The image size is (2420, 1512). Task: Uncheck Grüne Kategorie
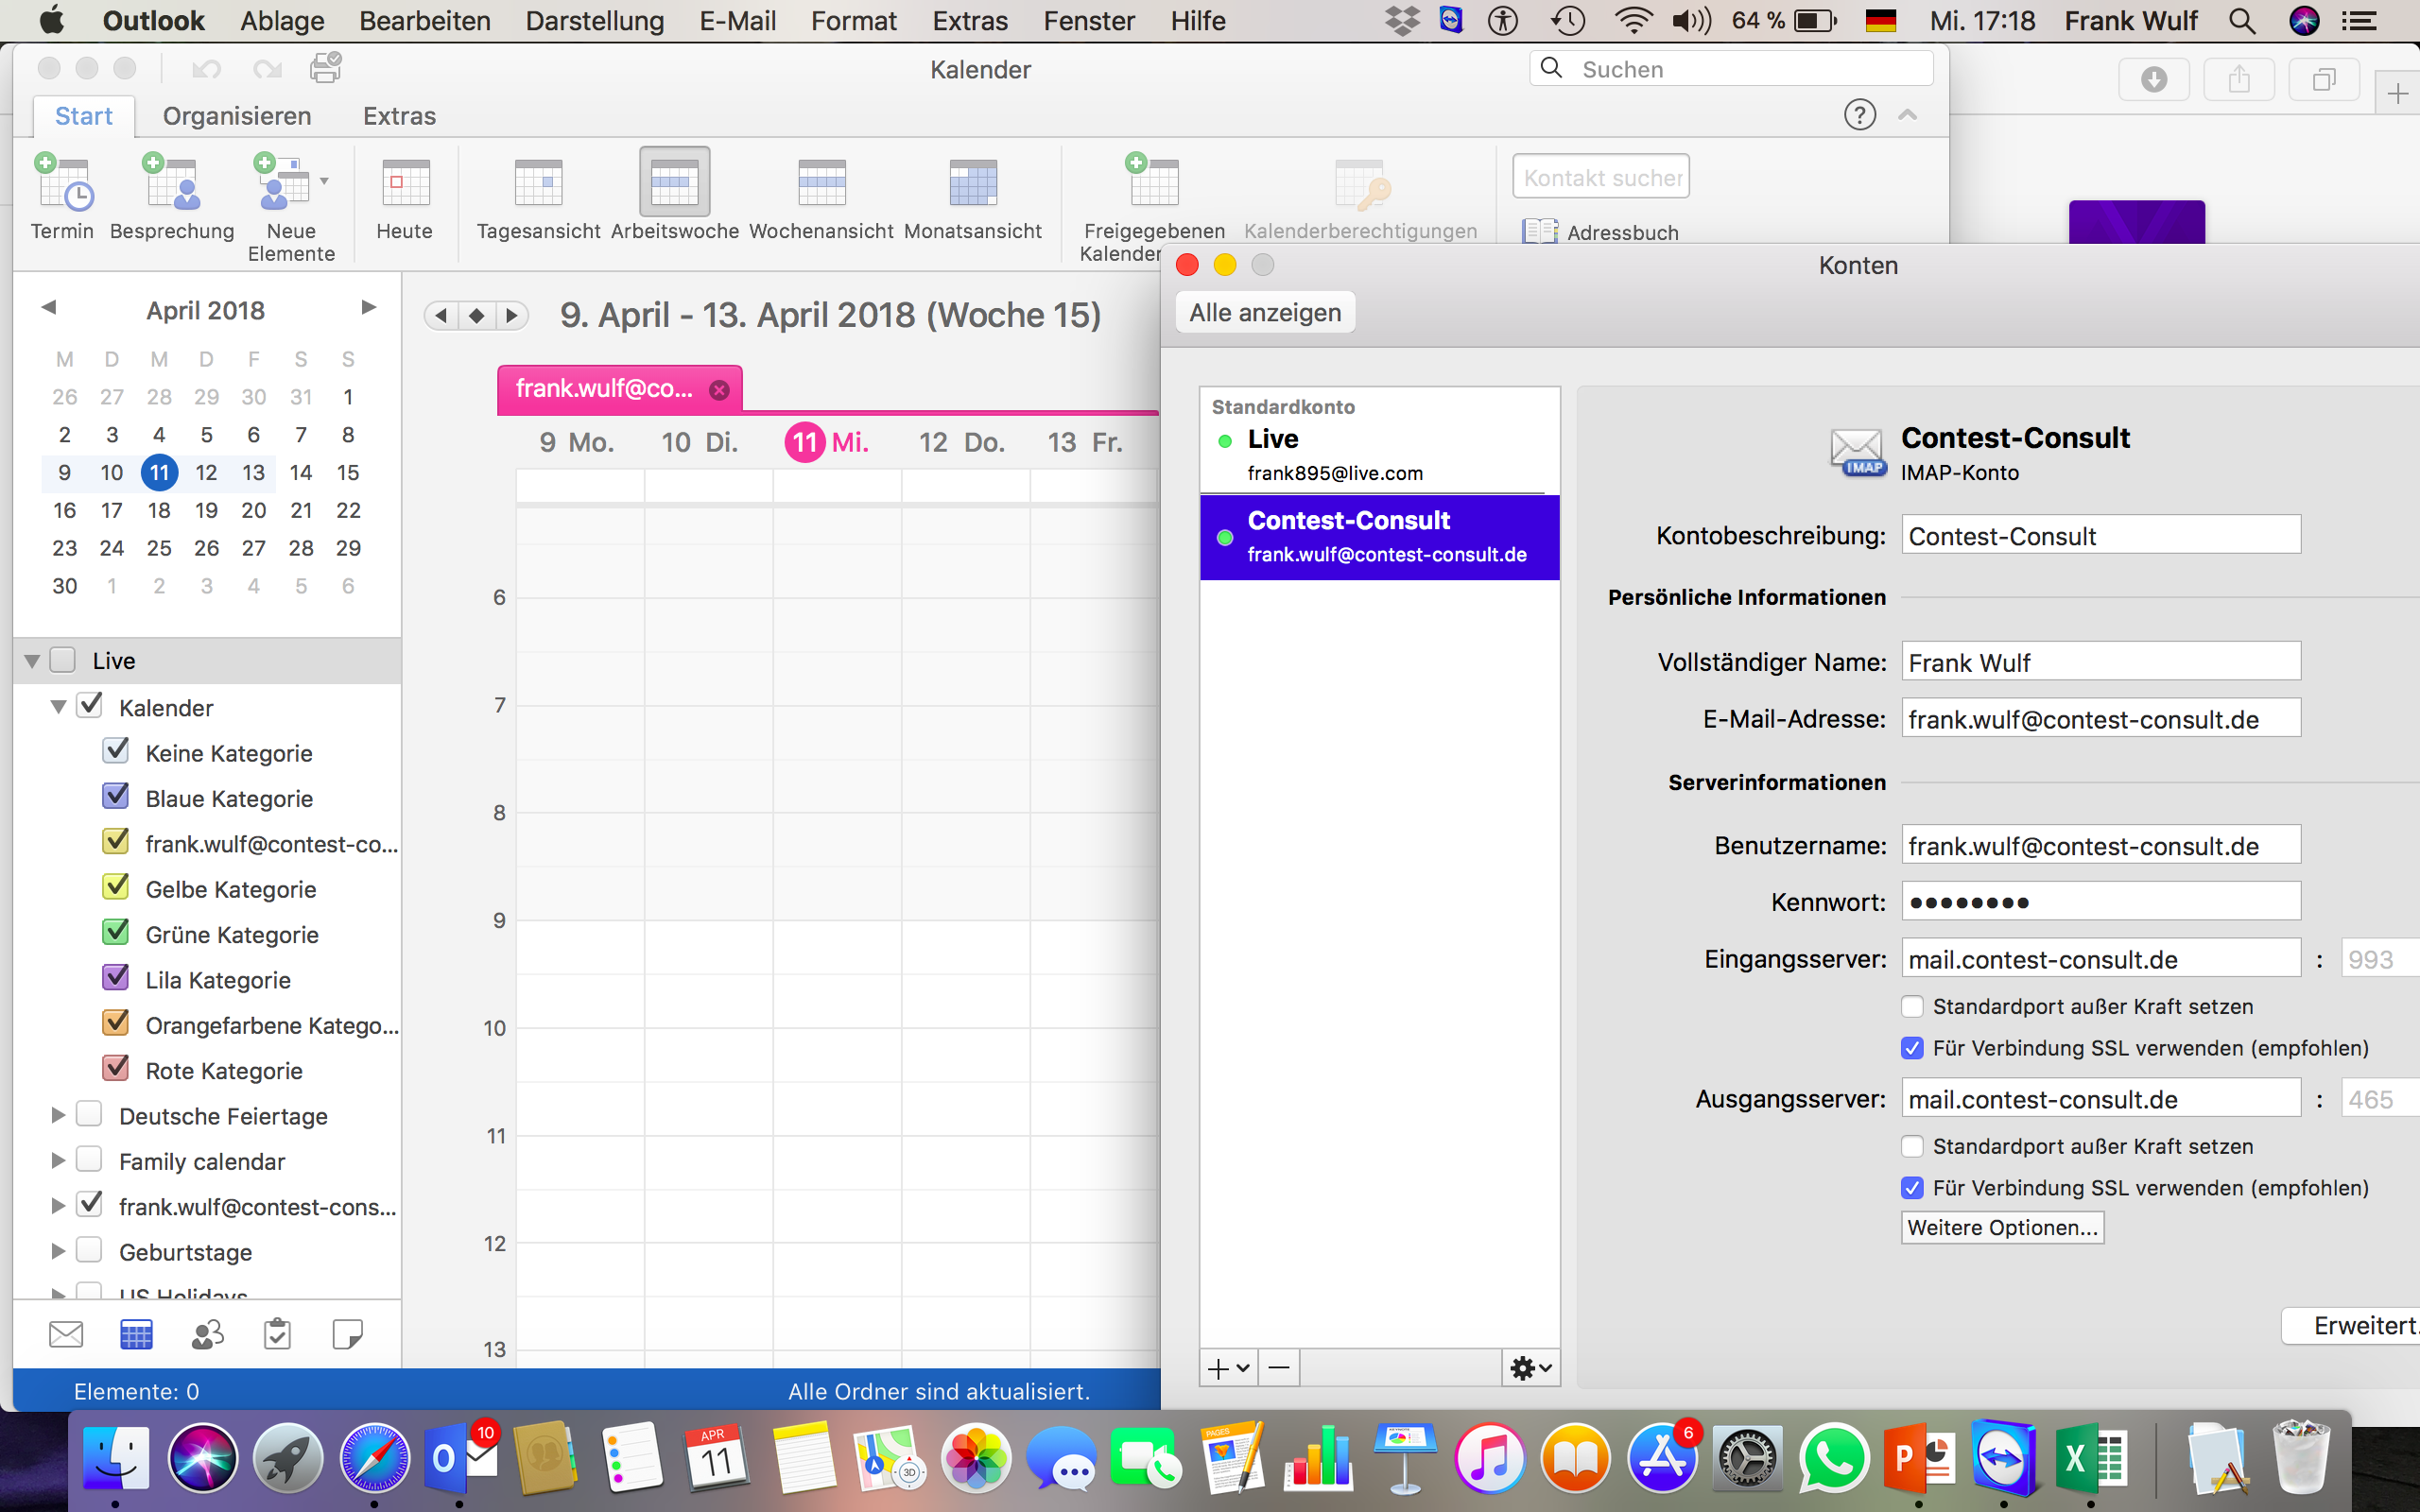(116, 933)
